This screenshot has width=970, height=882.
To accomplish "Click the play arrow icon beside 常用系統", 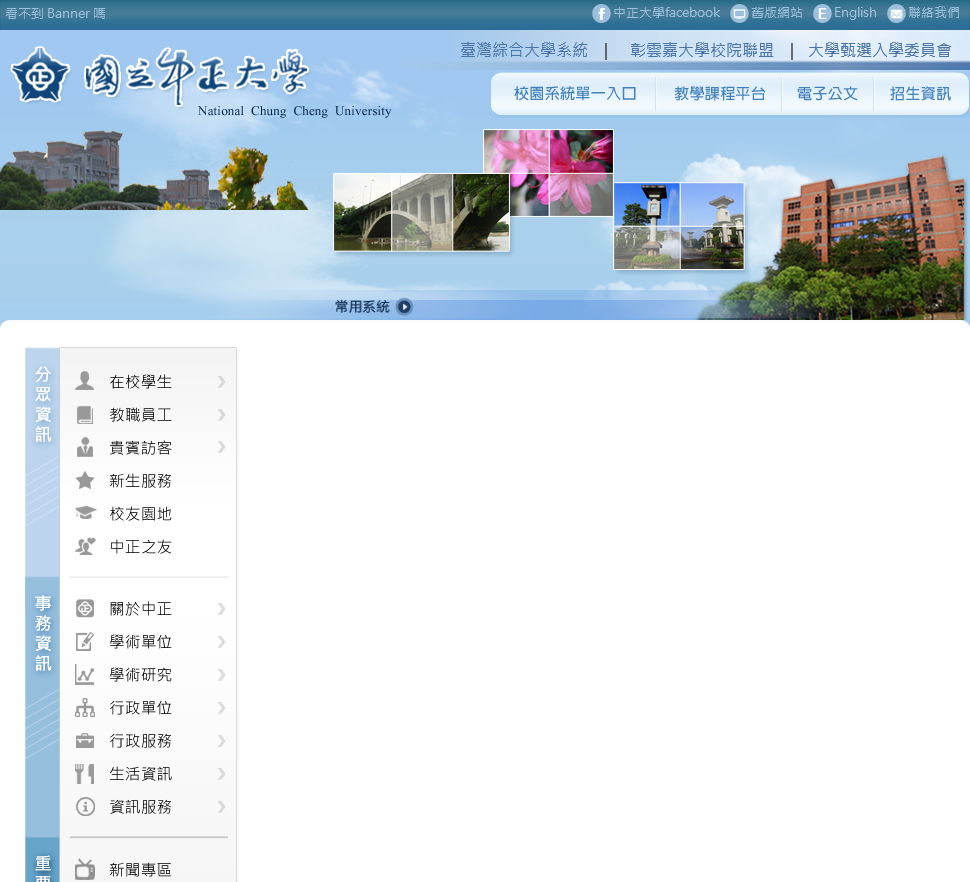I will pos(404,307).
